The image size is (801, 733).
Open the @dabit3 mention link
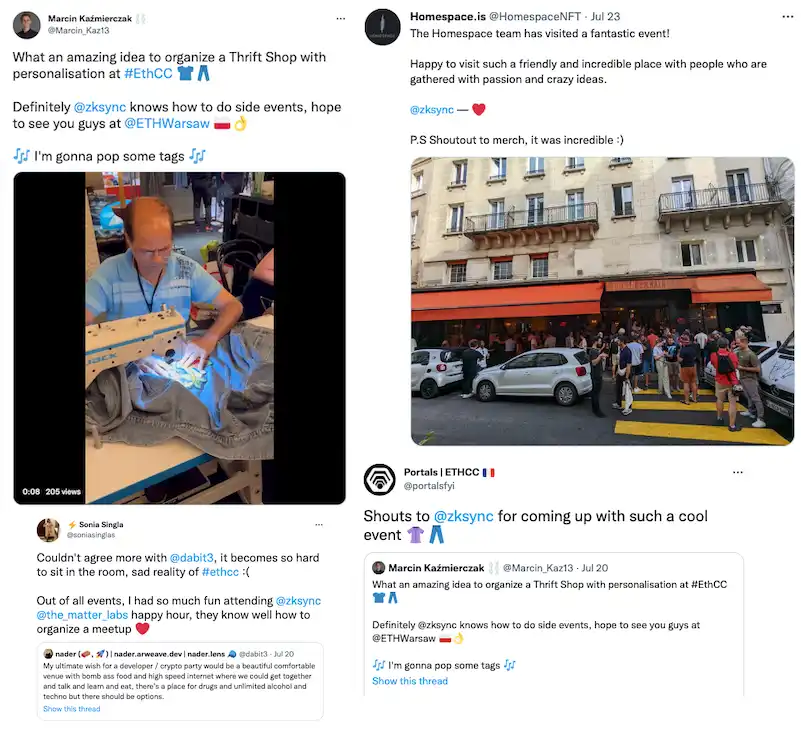click(x=192, y=558)
